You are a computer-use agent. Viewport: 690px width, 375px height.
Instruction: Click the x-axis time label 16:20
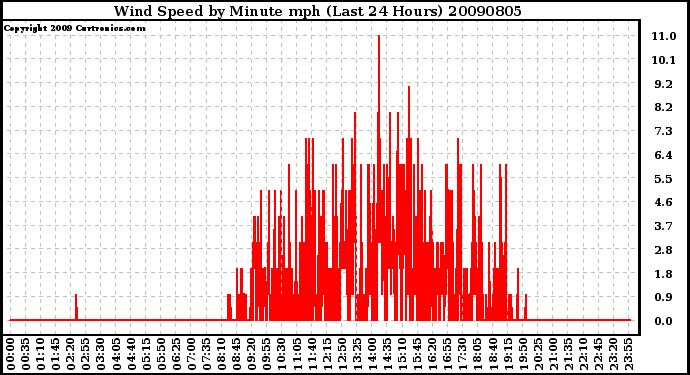[432, 354]
